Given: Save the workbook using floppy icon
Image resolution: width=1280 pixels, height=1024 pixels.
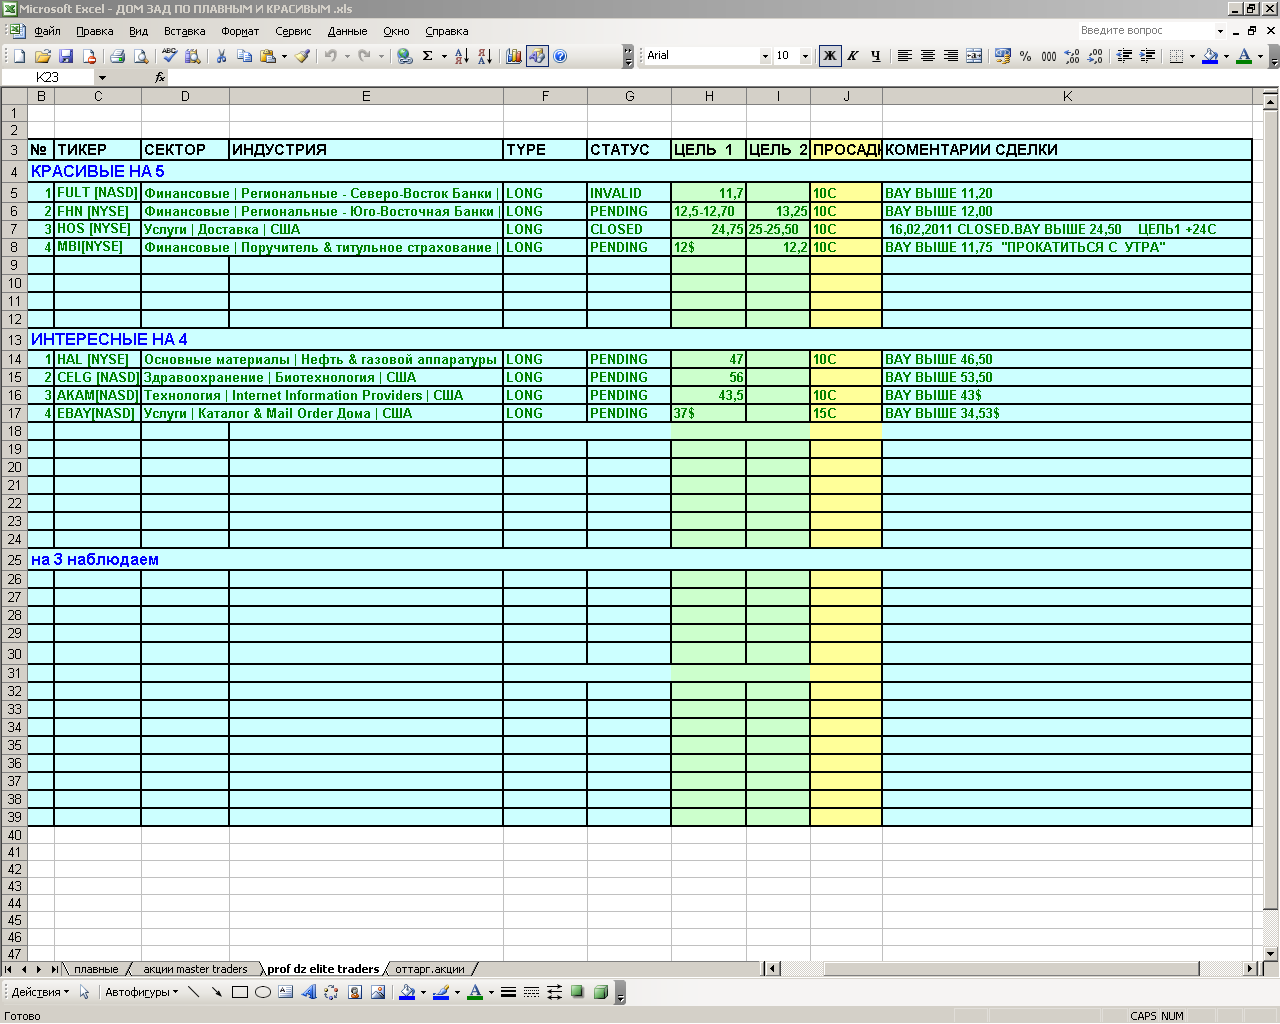Looking at the screenshot, I should point(66,56).
